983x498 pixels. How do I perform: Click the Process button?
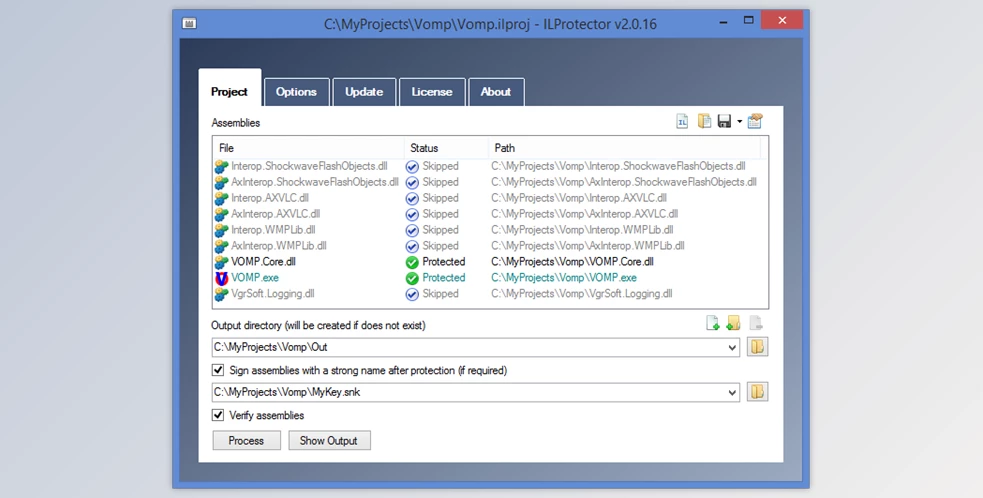tap(246, 440)
